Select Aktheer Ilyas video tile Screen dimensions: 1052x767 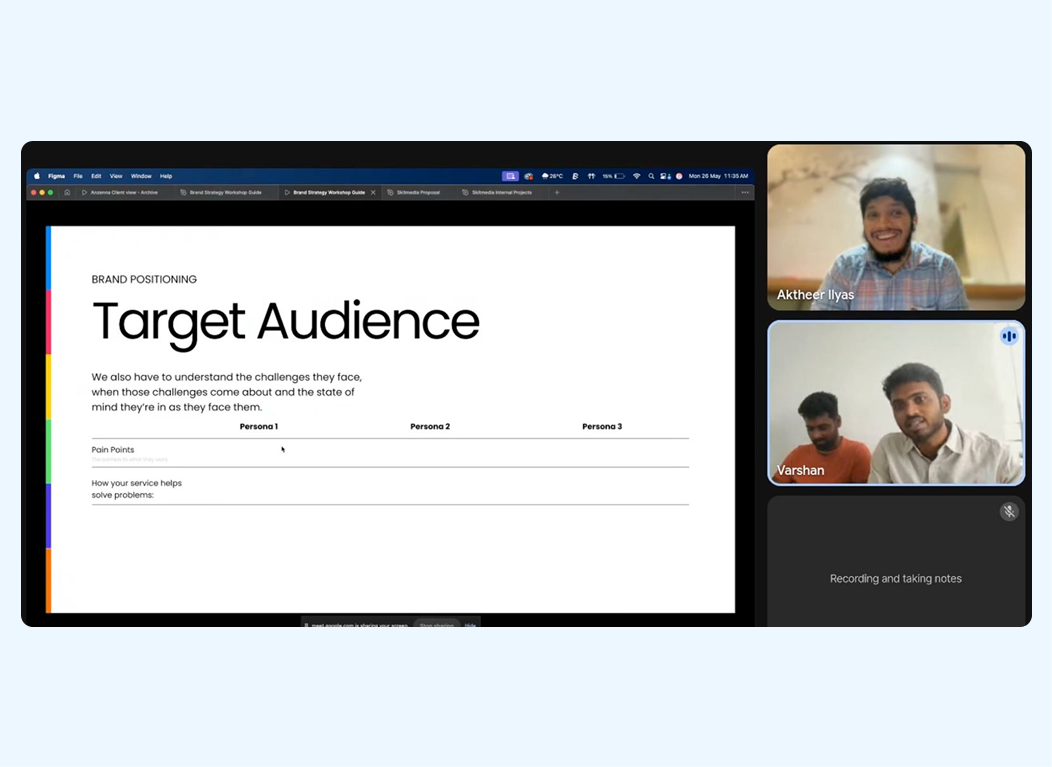[896, 227]
